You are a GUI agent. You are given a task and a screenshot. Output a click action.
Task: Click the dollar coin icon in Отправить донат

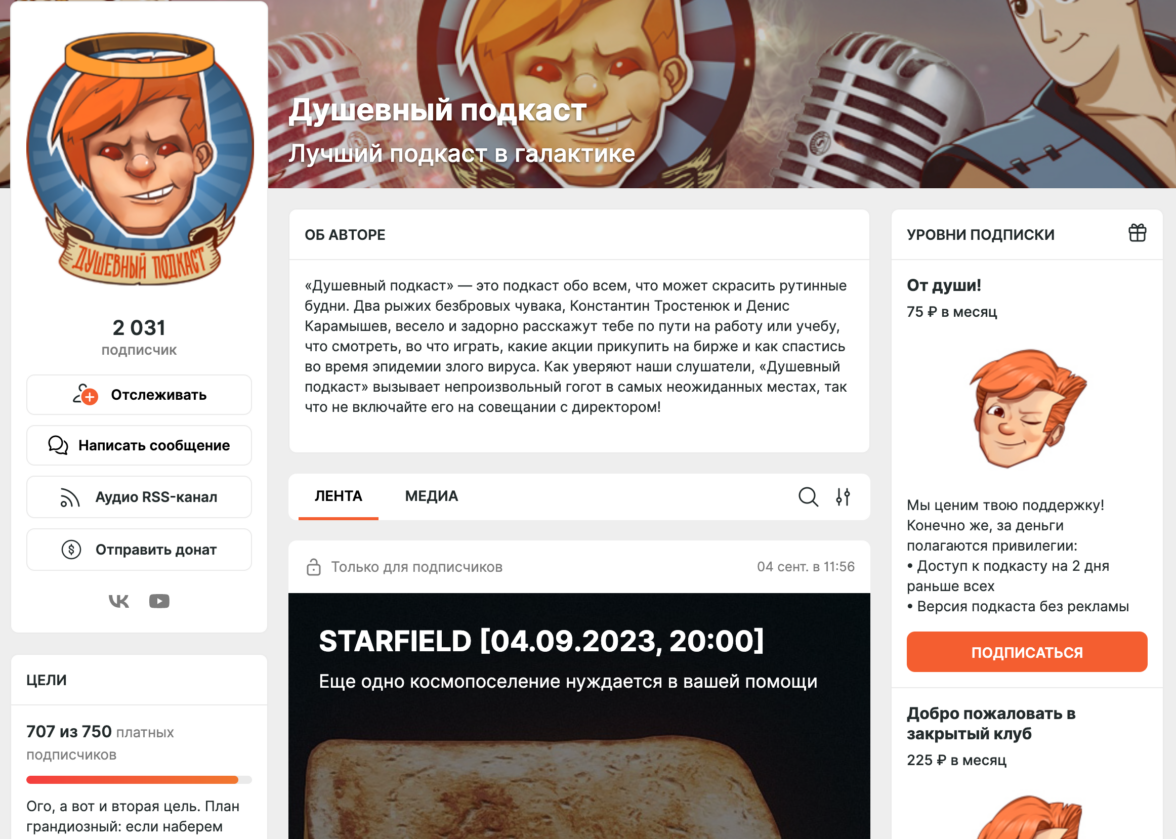(x=71, y=550)
